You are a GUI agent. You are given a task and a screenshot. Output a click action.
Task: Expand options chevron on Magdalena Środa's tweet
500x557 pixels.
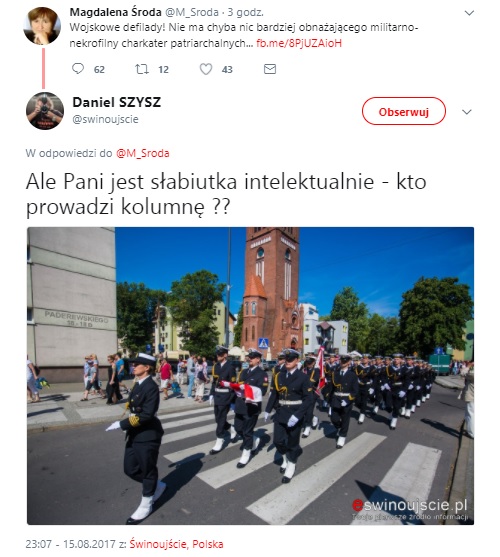469,13
